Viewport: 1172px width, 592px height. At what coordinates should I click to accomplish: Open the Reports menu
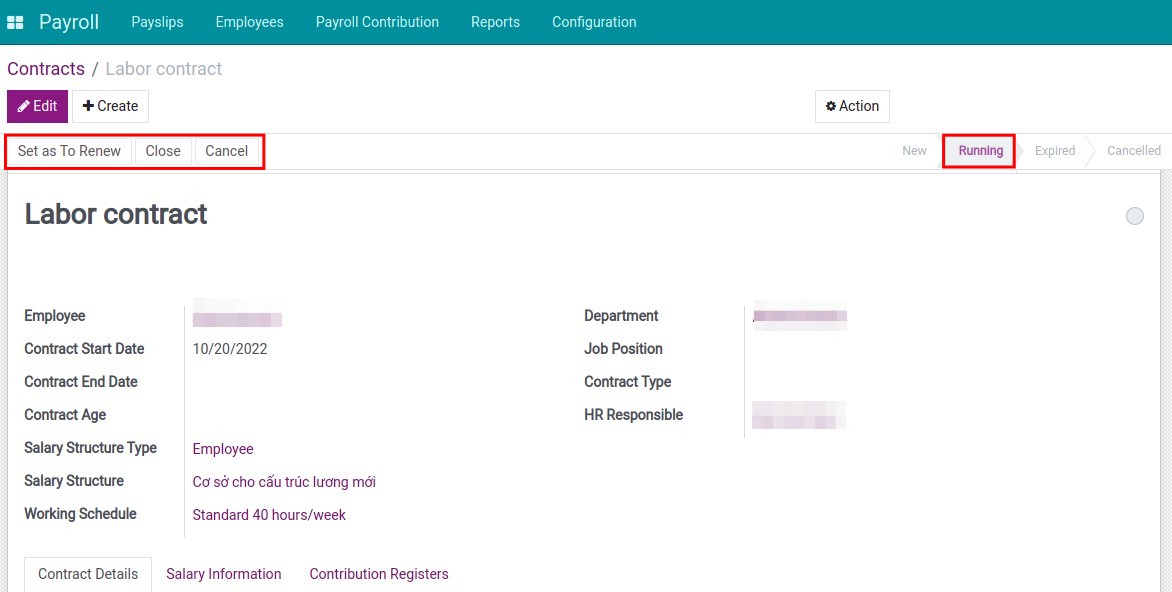pos(495,22)
